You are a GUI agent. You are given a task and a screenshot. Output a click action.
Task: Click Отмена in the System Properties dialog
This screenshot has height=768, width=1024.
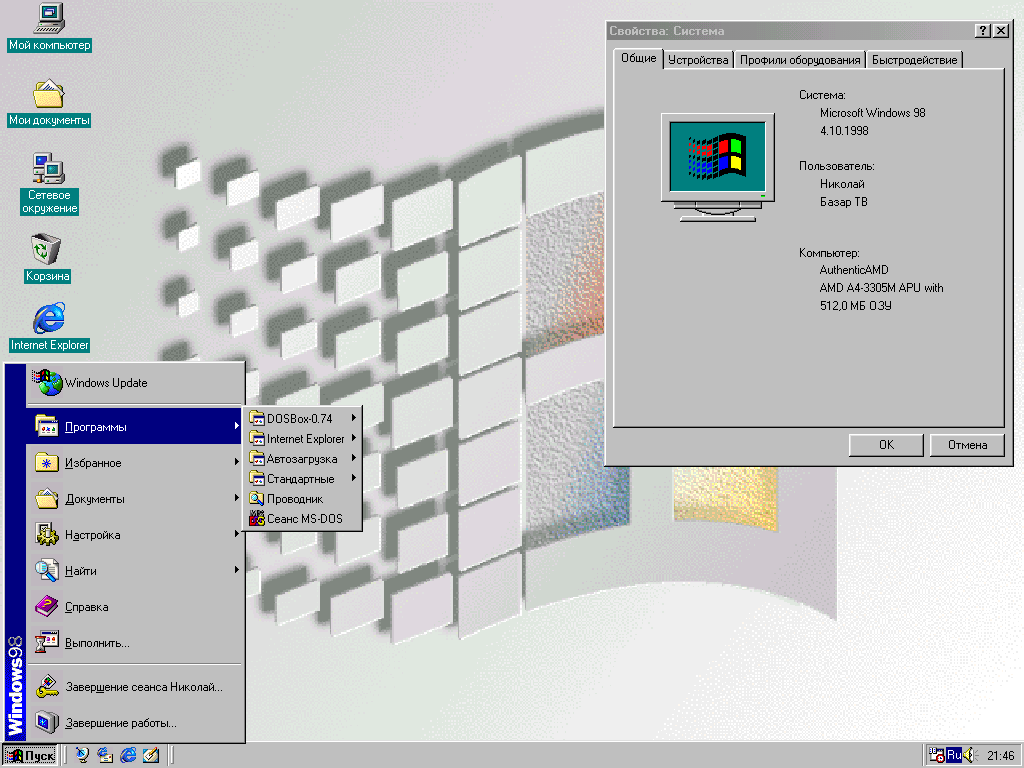pos(967,445)
